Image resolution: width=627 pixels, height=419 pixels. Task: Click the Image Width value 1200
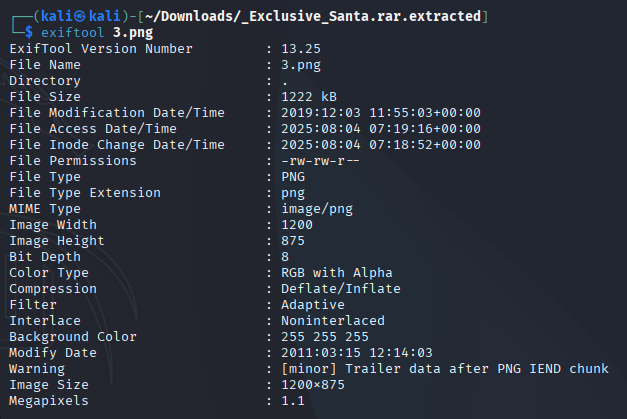(297, 225)
